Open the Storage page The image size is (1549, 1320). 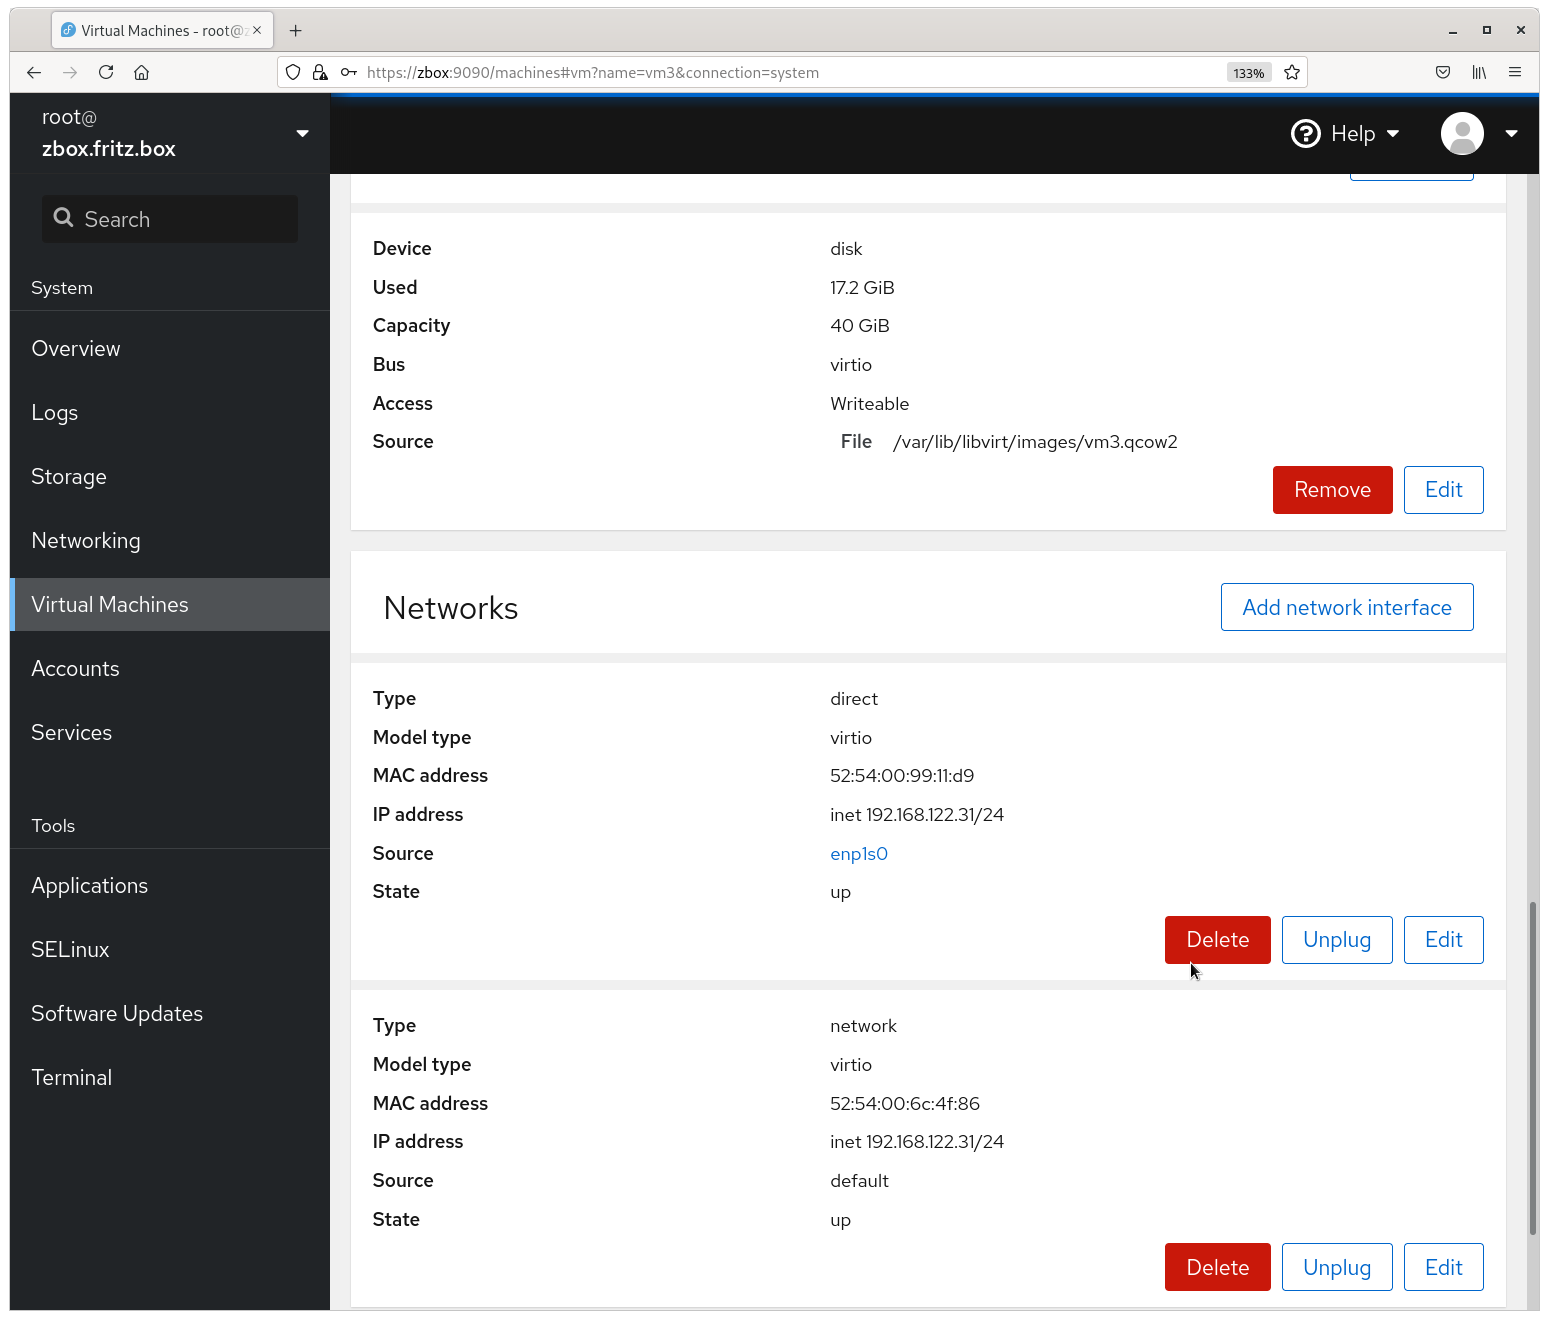[x=170, y=476]
